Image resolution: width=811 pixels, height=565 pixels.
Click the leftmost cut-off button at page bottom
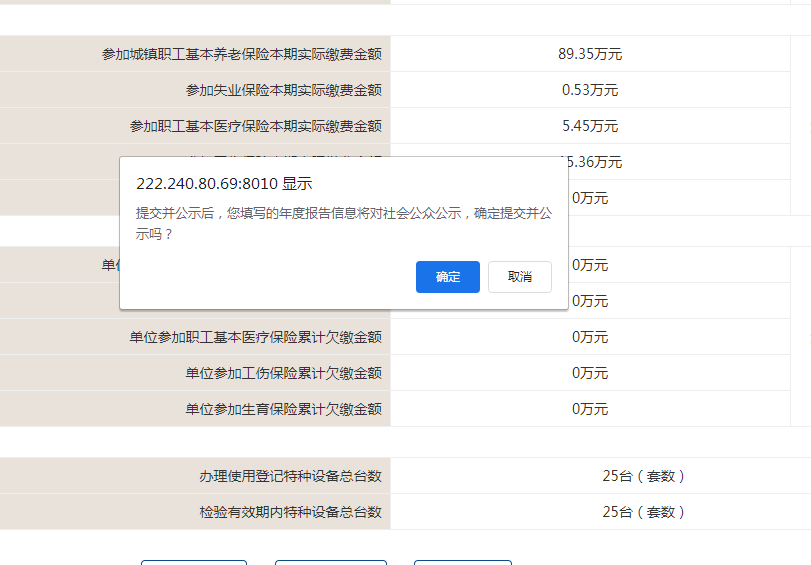point(193,562)
